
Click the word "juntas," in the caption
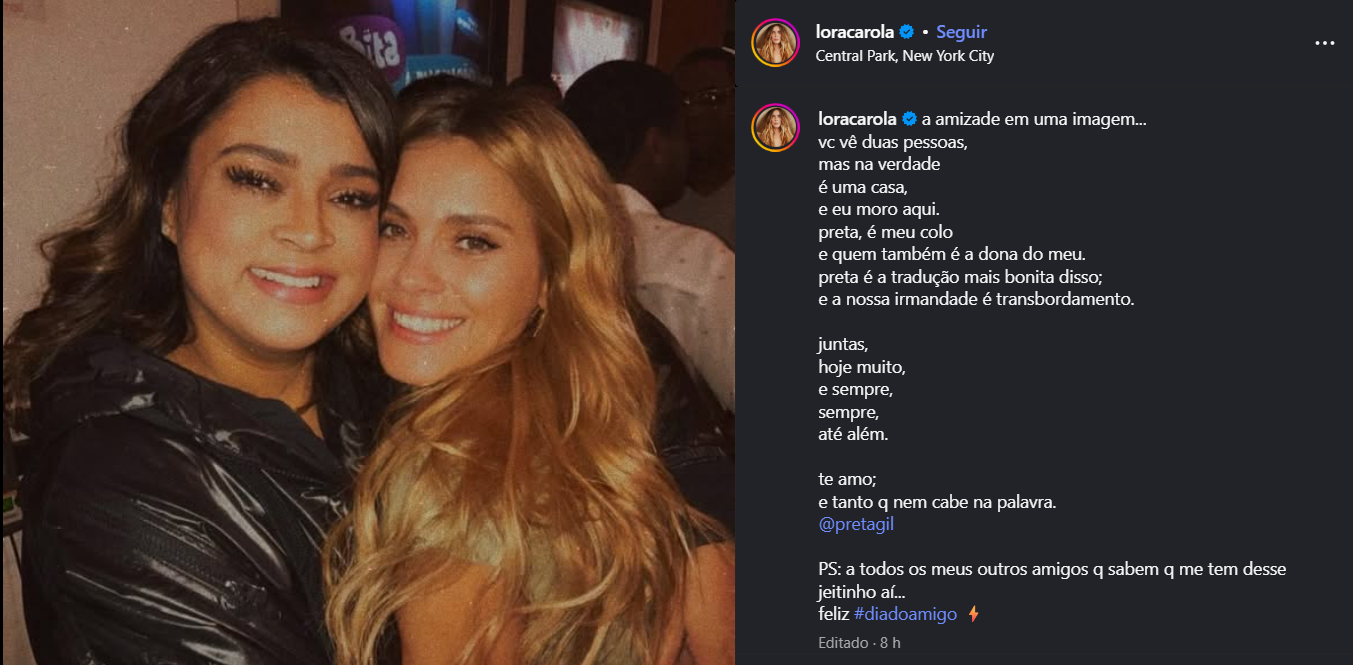(x=843, y=344)
